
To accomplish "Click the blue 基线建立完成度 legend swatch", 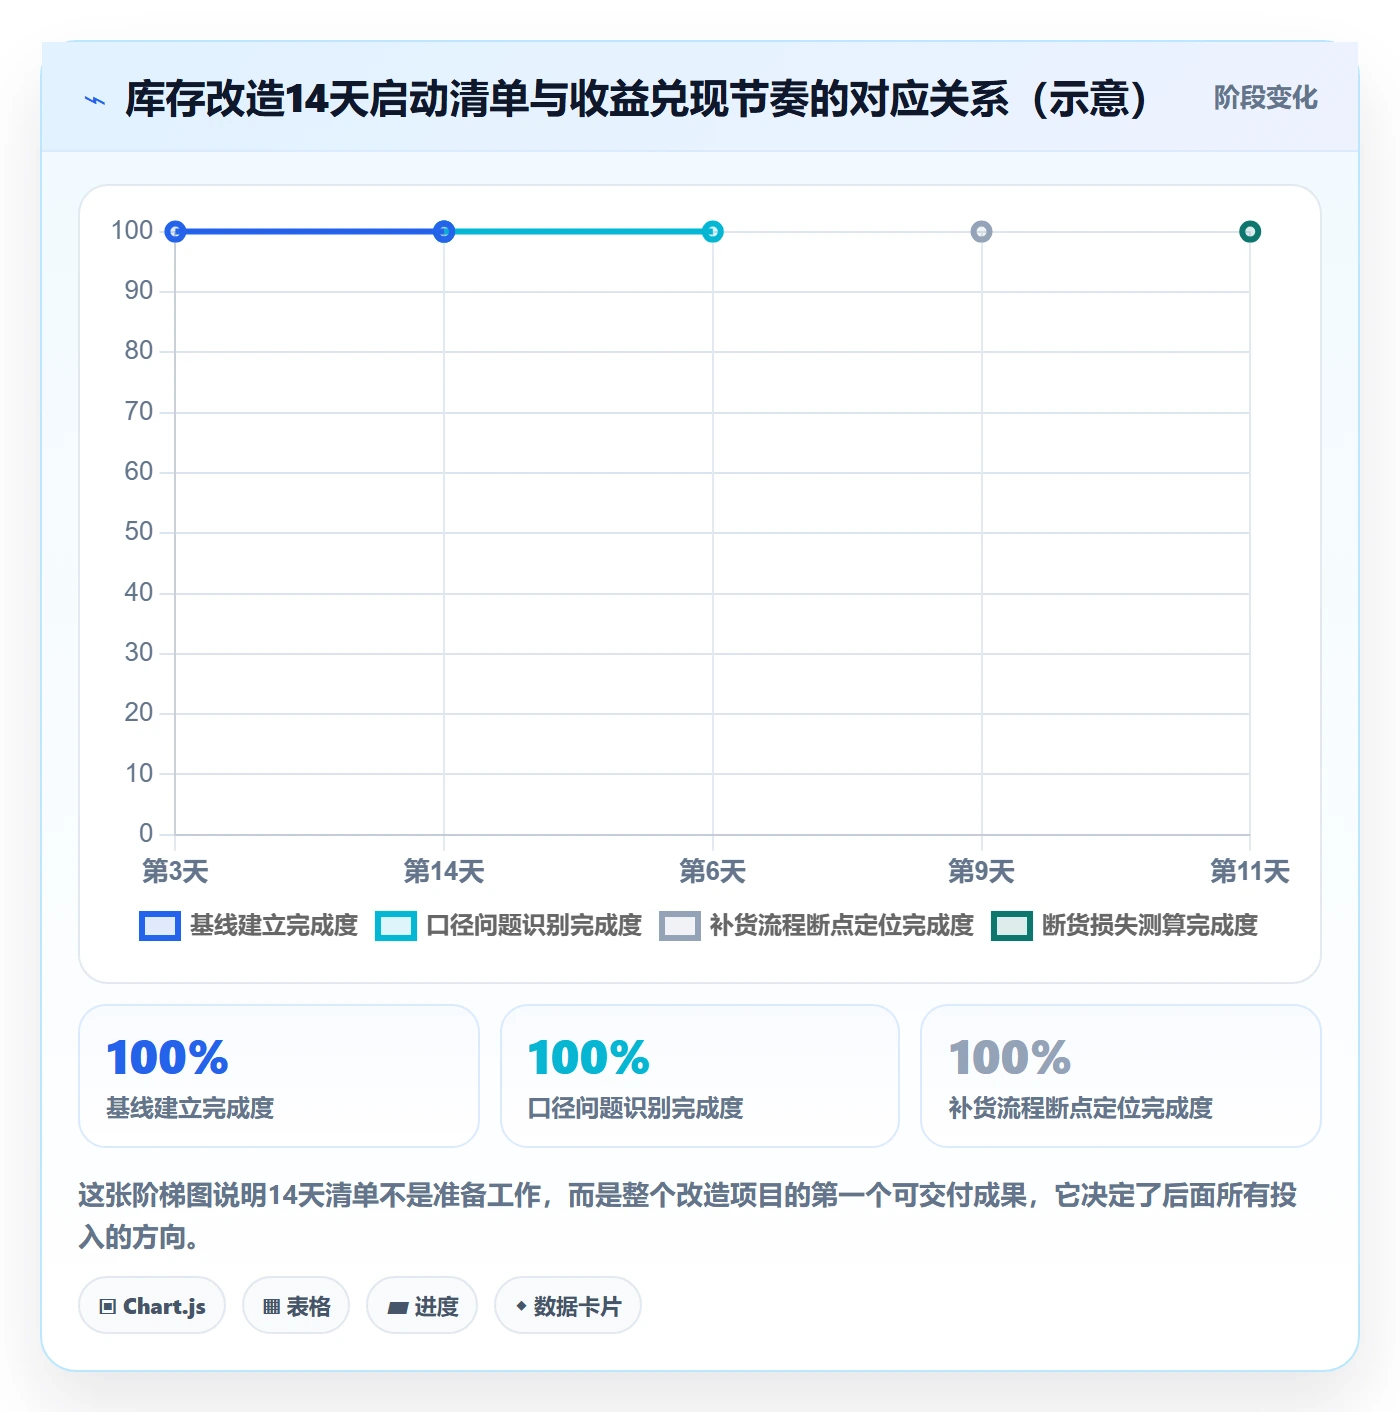I will click(160, 926).
